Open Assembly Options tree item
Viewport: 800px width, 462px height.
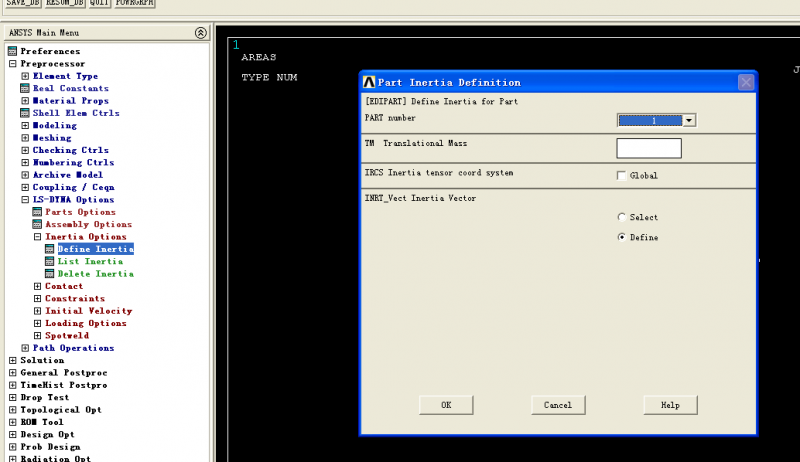88,224
